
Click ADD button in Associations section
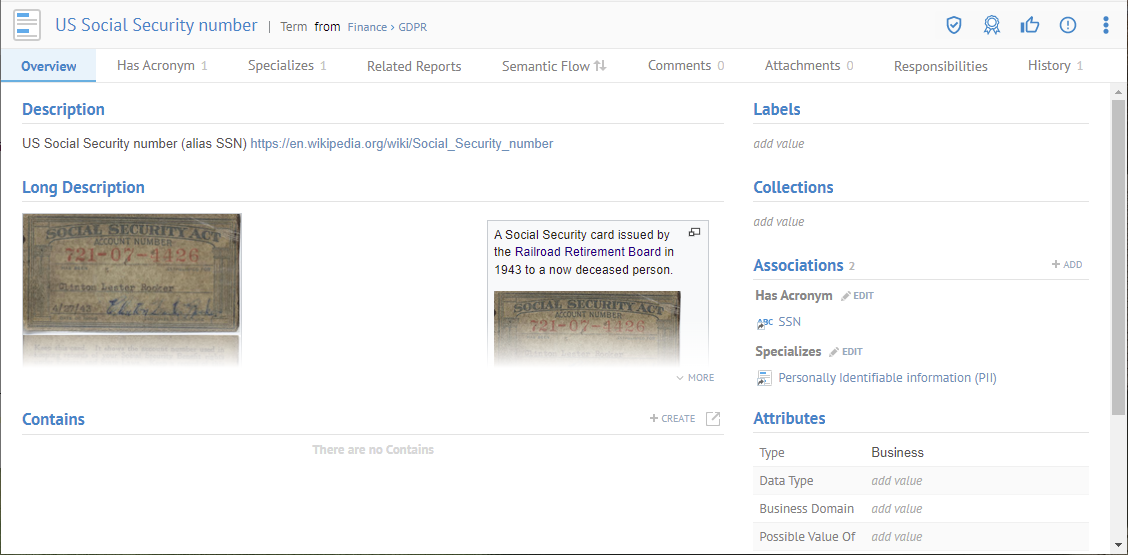[x=1067, y=265]
